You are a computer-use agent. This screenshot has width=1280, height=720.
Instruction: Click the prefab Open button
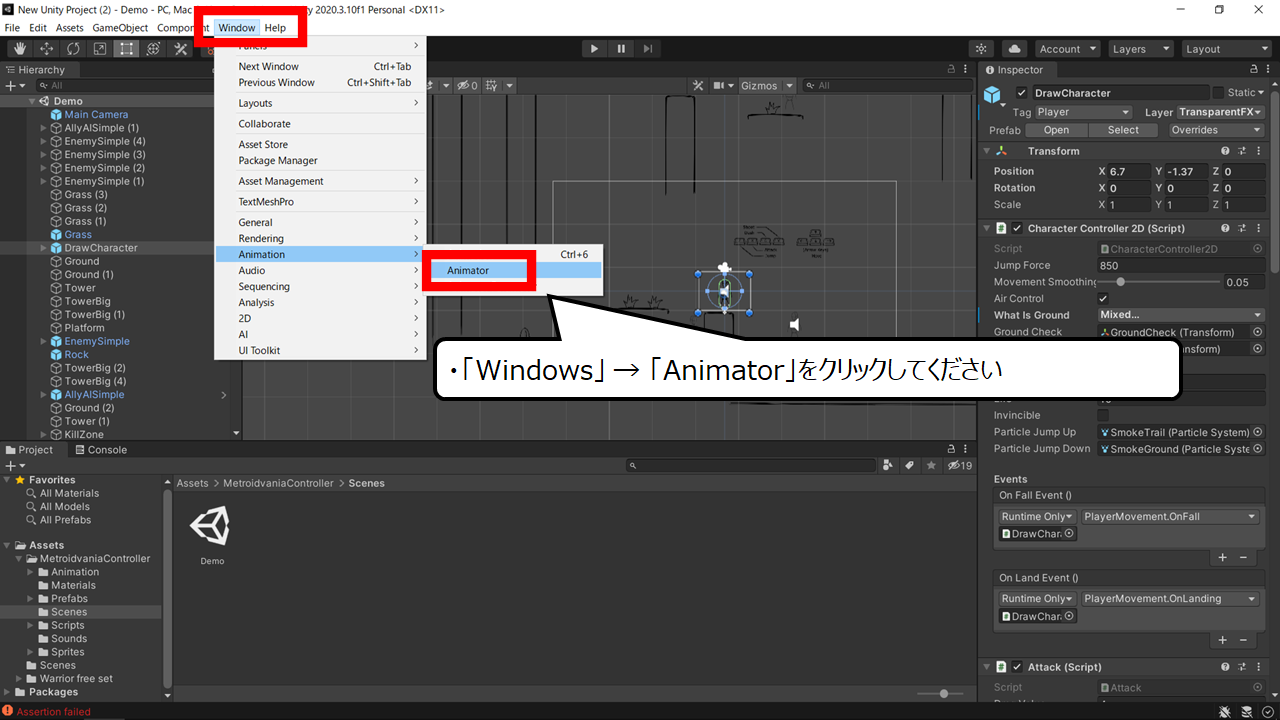1056,130
